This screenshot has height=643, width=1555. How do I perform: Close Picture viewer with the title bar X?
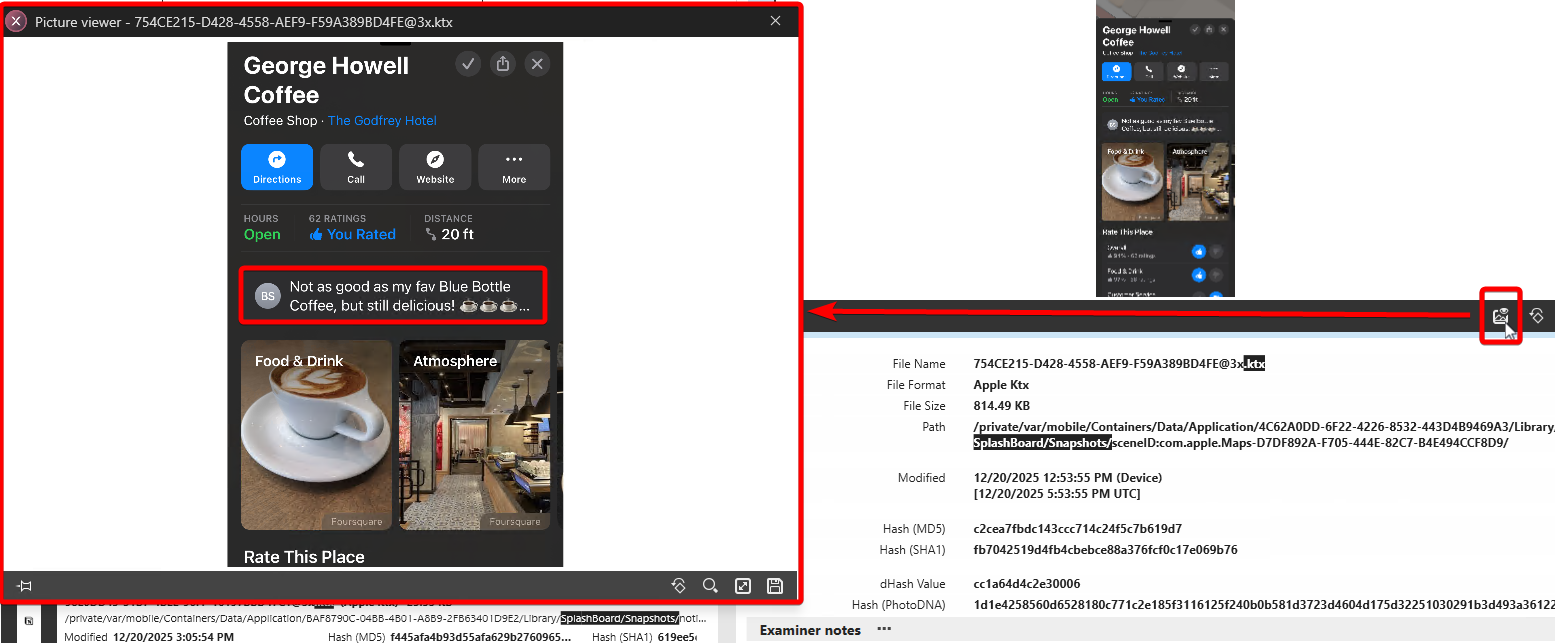[775, 21]
